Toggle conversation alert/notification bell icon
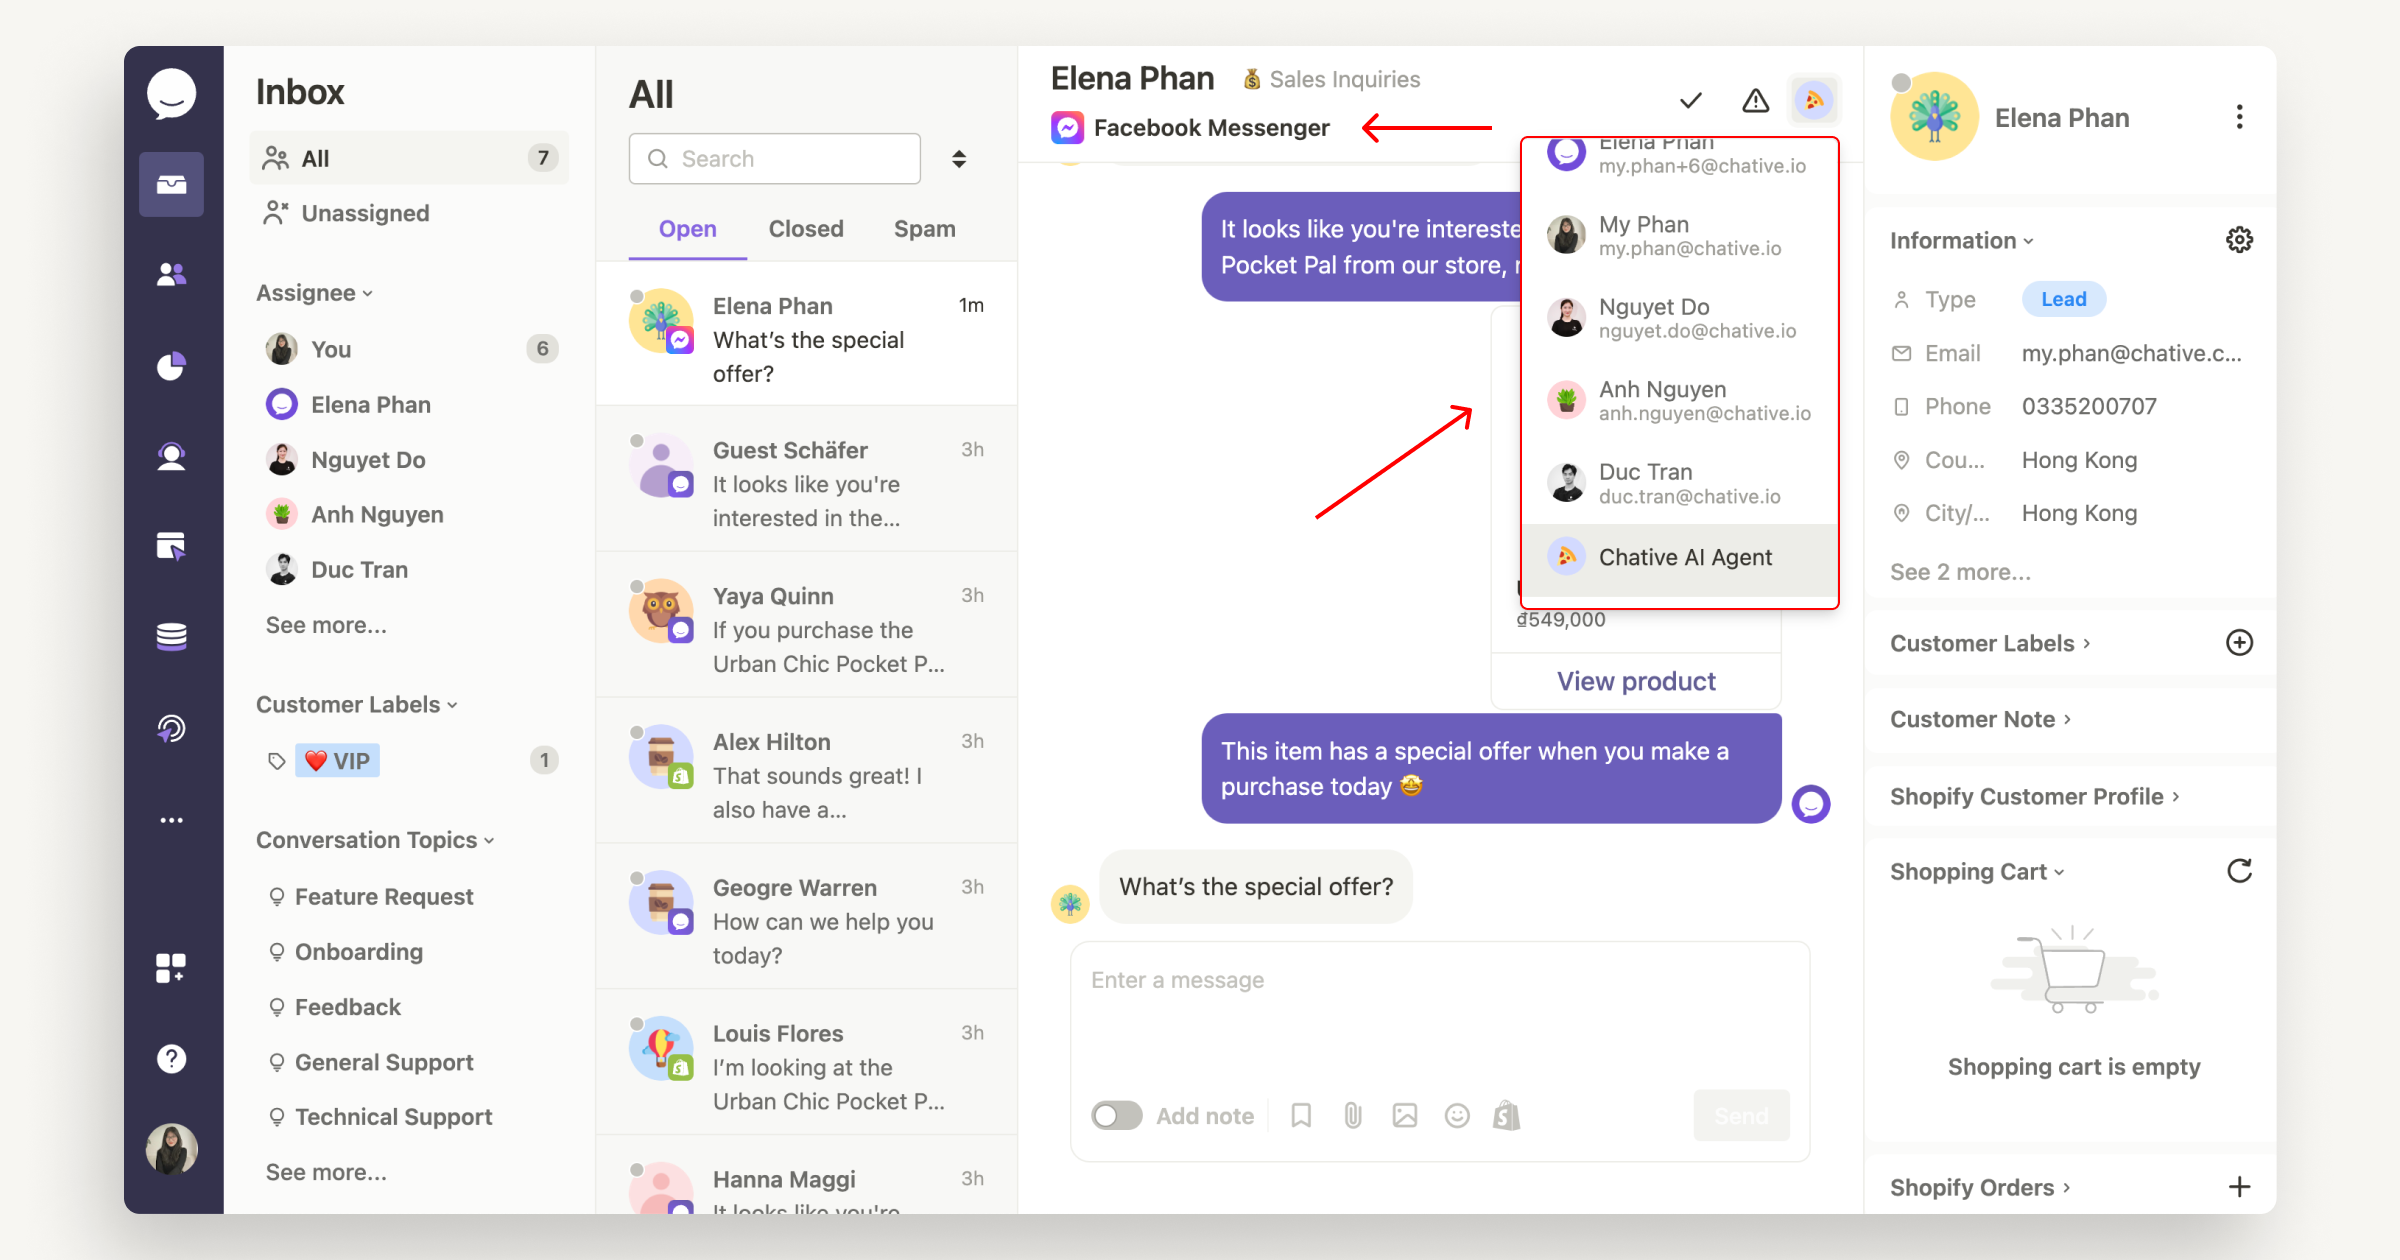This screenshot has width=2400, height=1260. coord(1754,98)
